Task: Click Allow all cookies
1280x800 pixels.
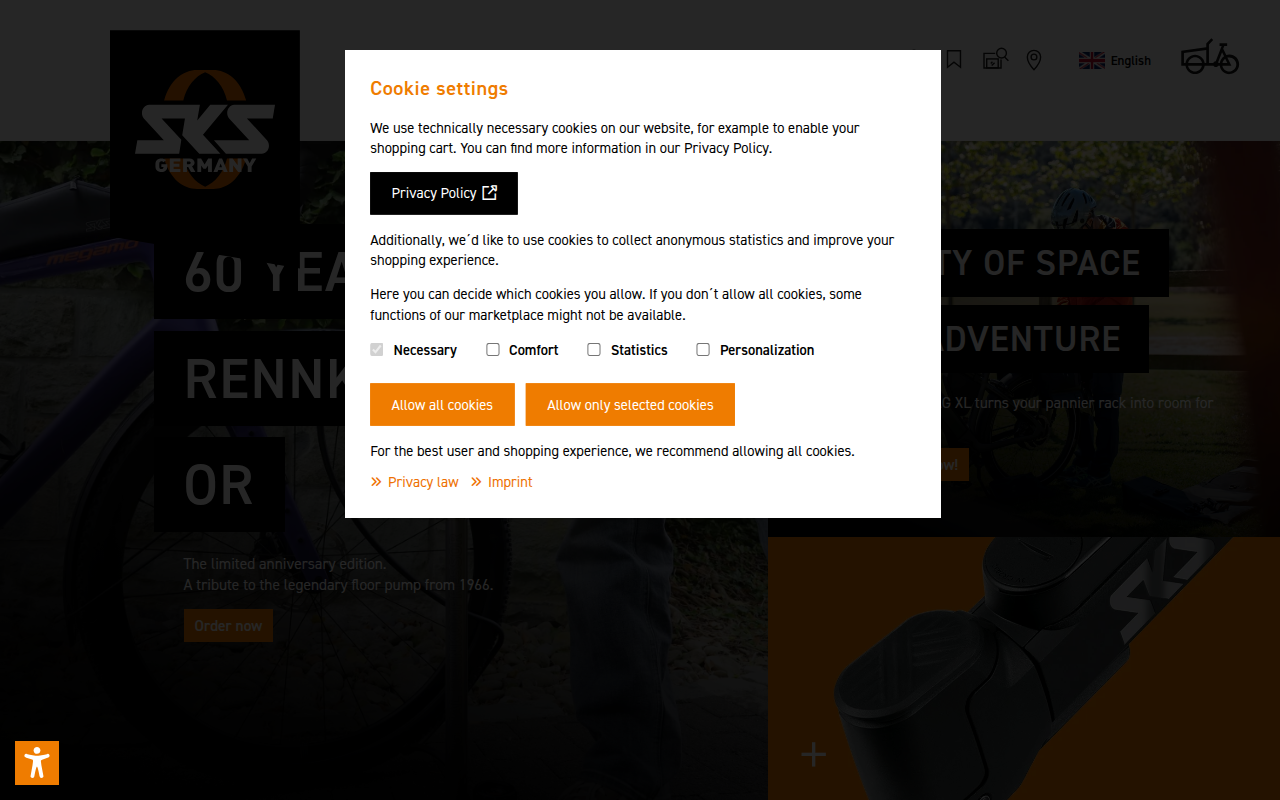Action: click(x=442, y=405)
